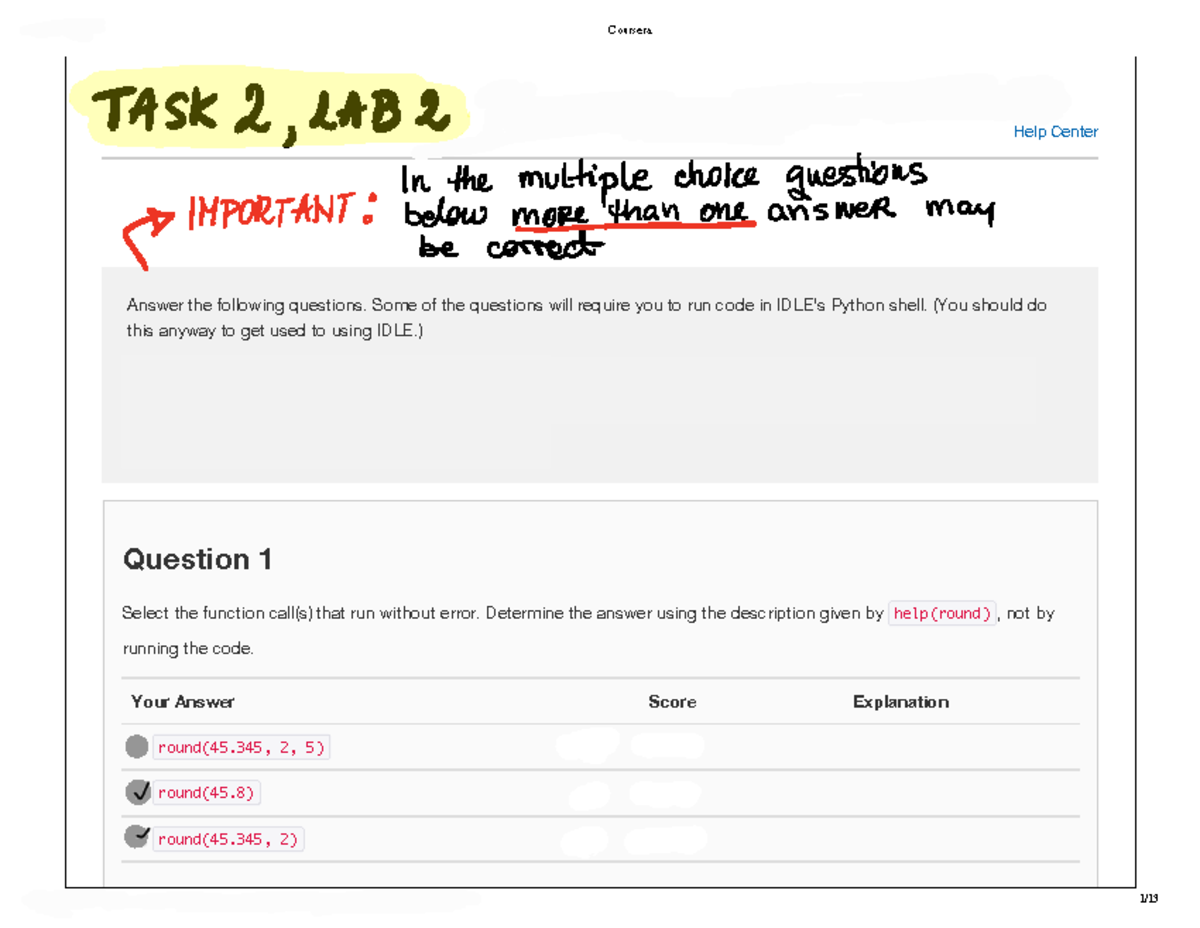The width and height of the screenshot is (1200, 928).
Task: Click the Question 1 heading
Action: point(197,560)
